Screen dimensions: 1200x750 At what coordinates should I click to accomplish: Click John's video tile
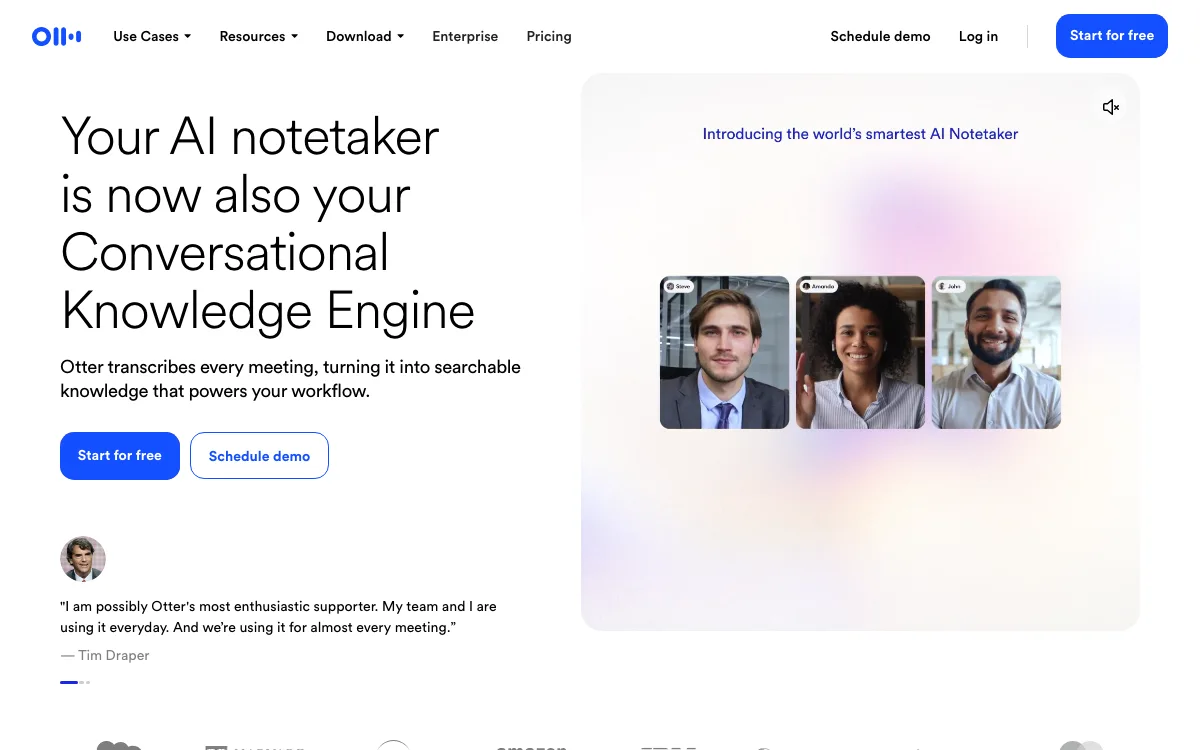click(996, 352)
